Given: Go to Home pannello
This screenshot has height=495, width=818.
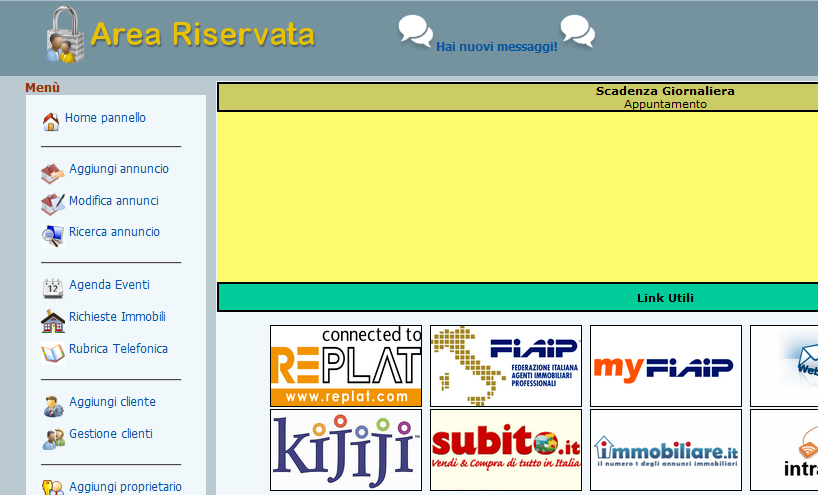Looking at the screenshot, I should tap(105, 118).
